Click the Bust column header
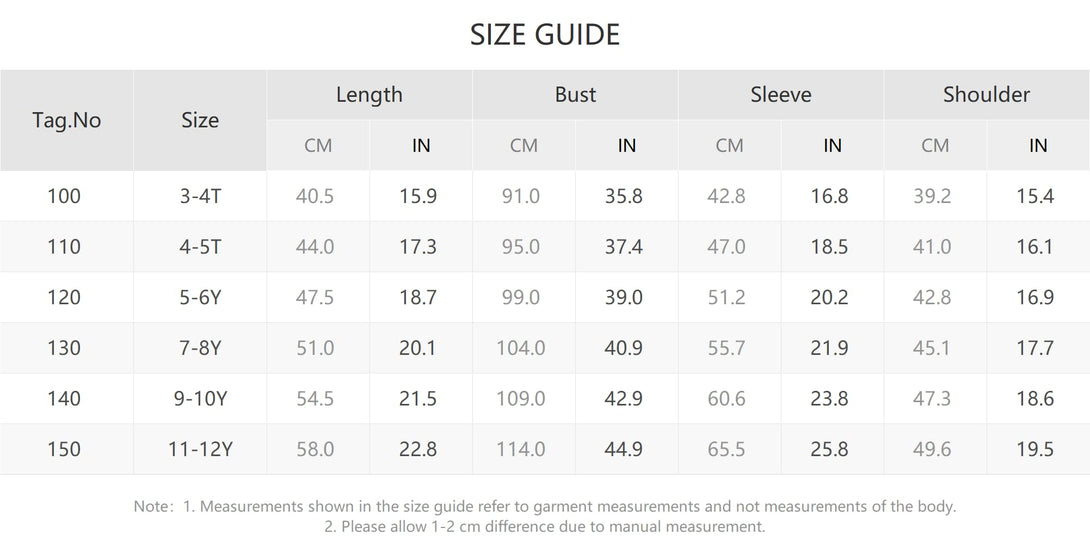This screenshot has height=559, width=1090. (x=575, y=95)
